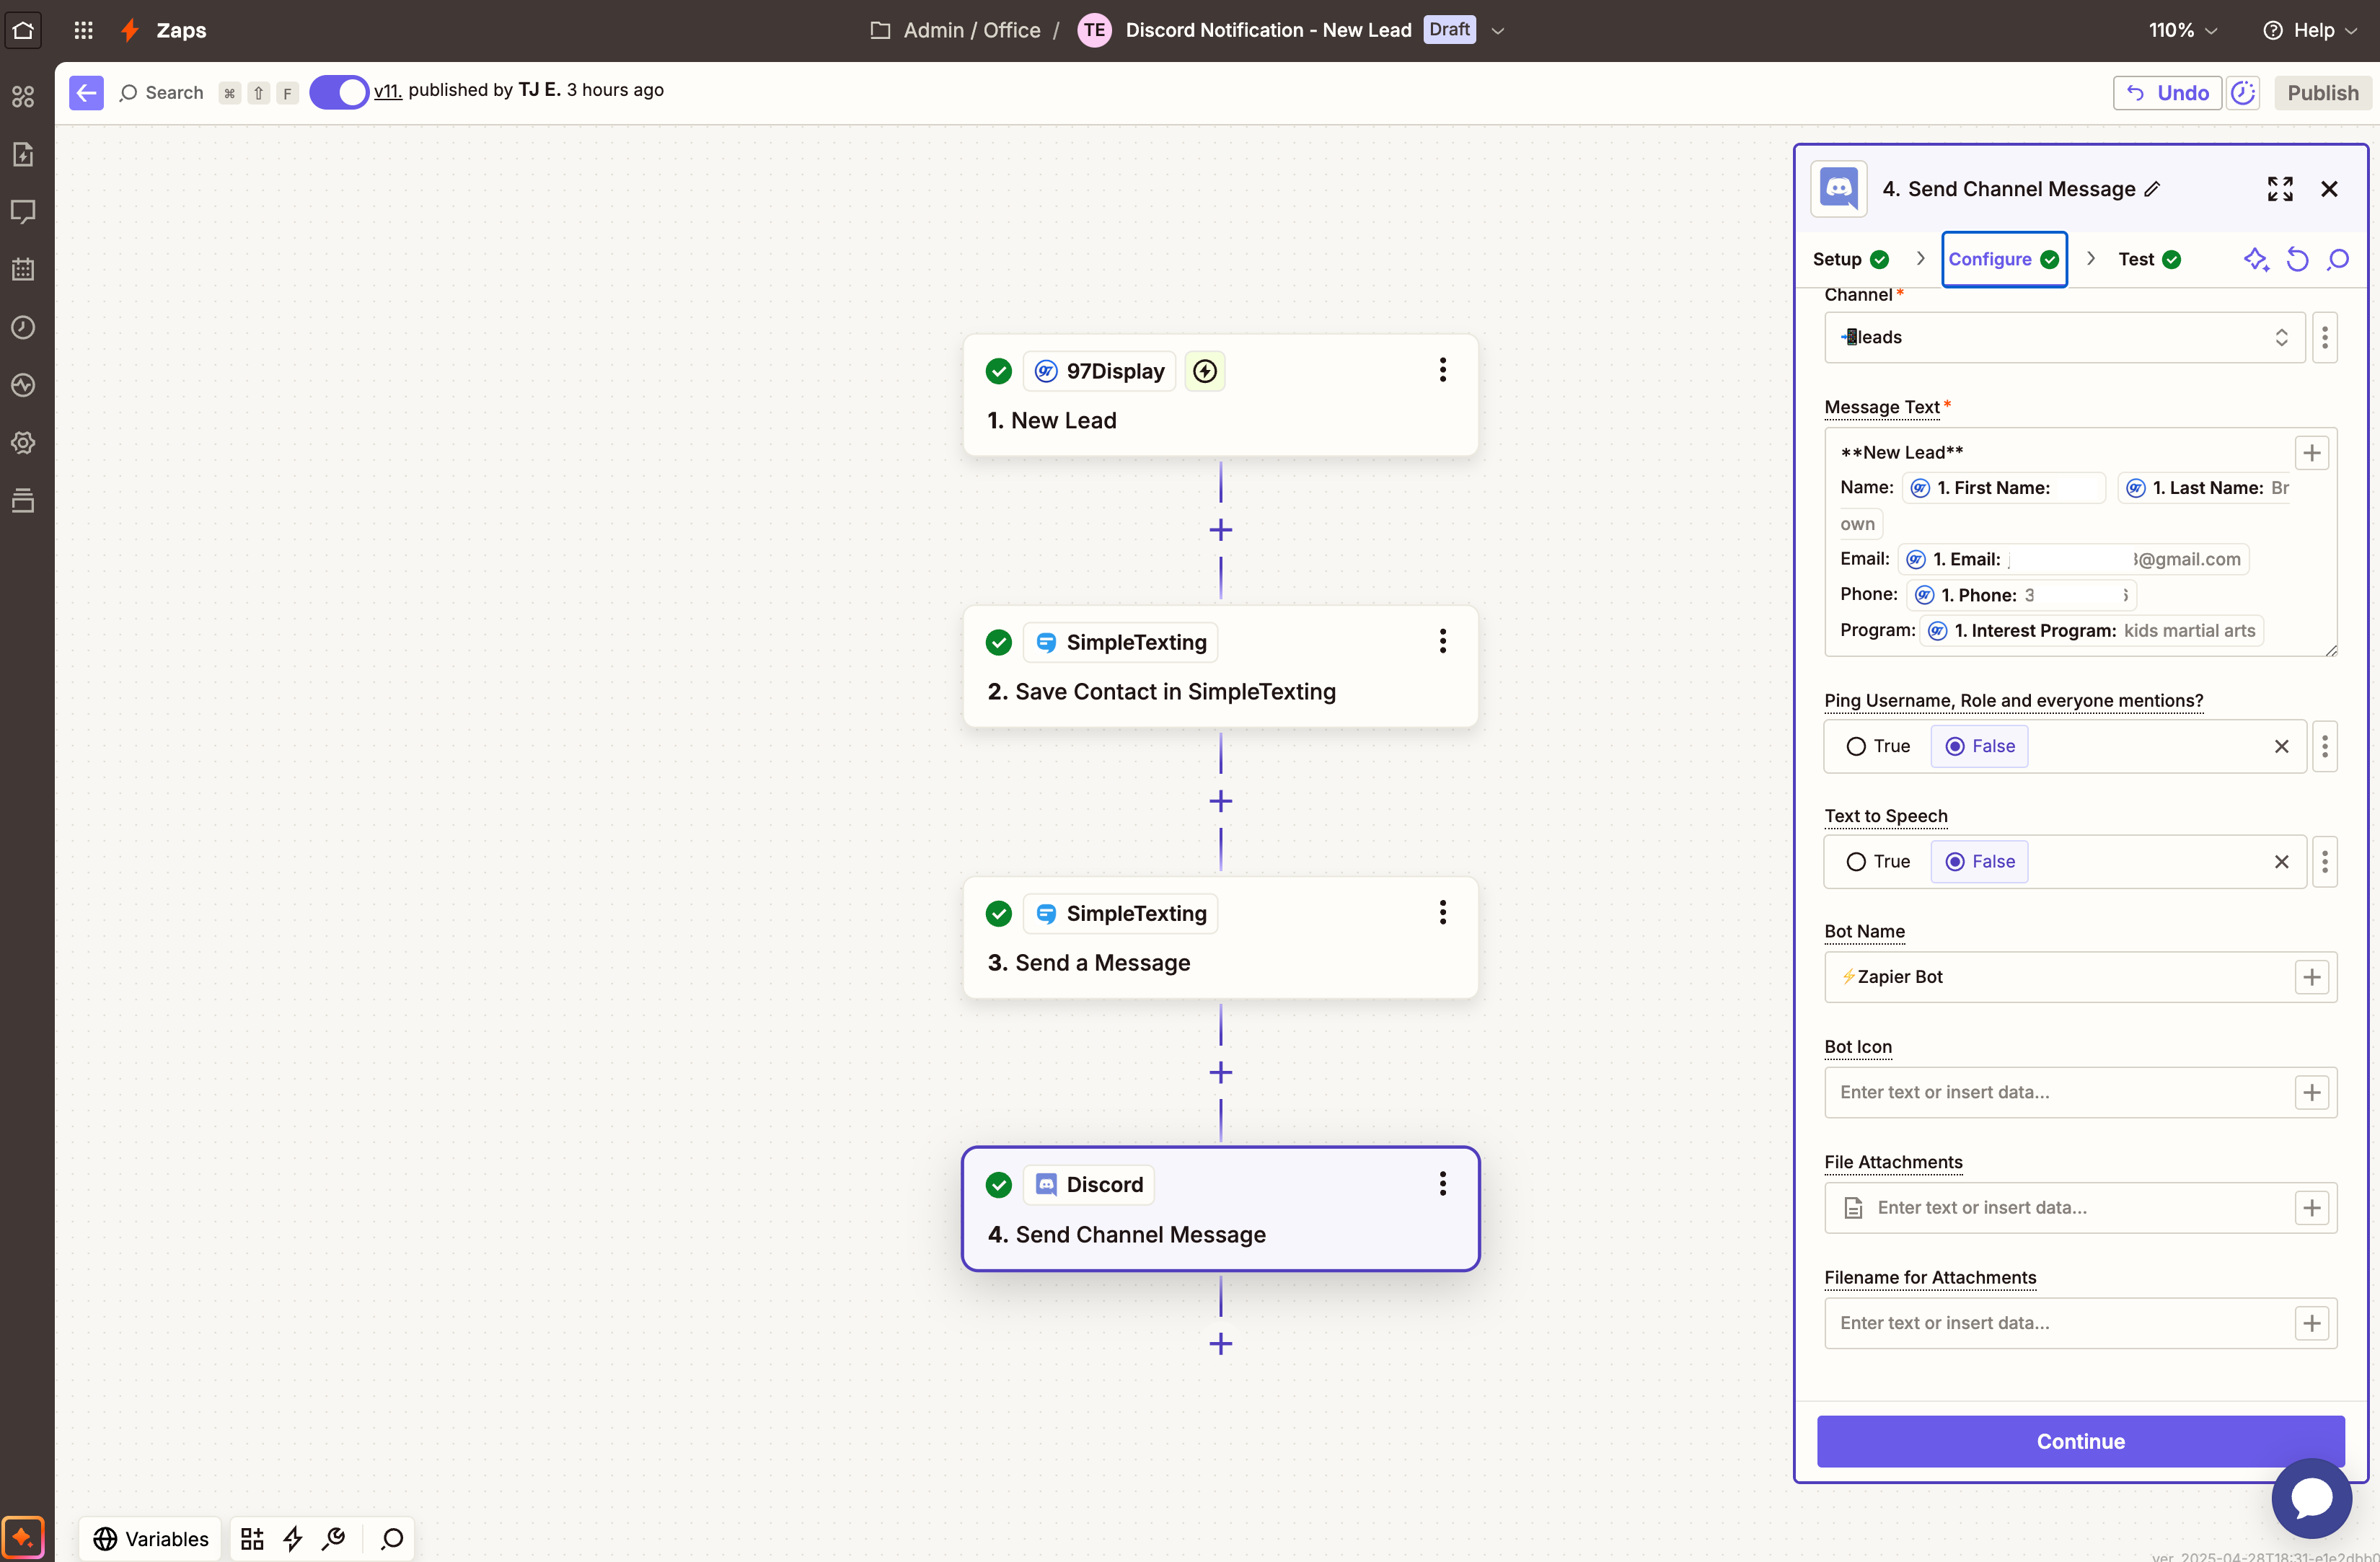Click the Zapier home icon
The image size is (2380, 1562).
coord(23,30)
